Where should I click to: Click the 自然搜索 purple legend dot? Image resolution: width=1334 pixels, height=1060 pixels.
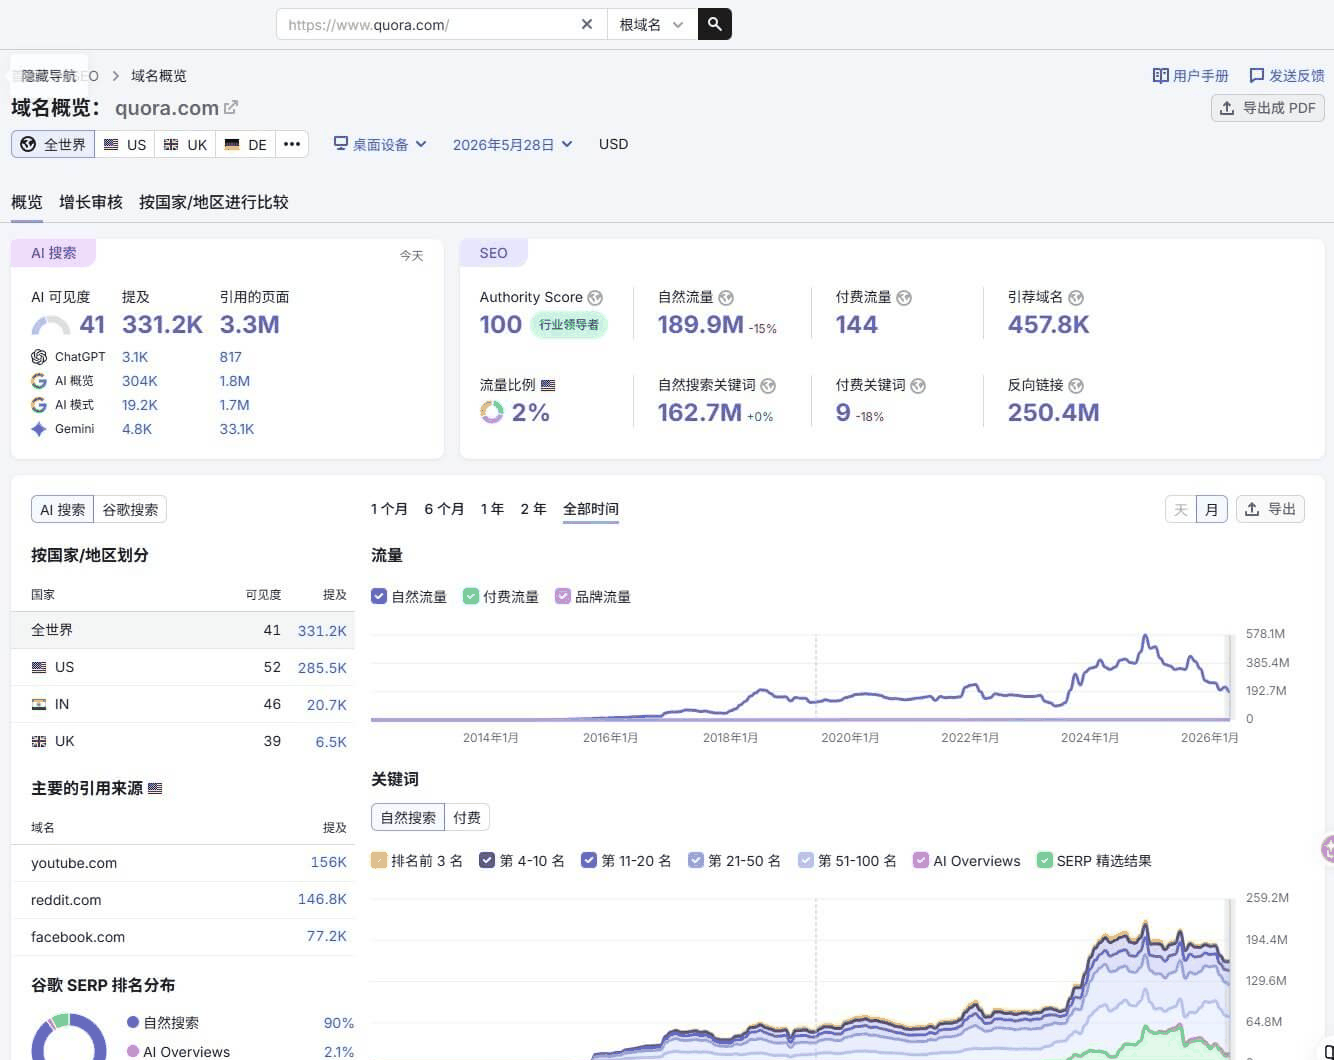(x=132, y=1022)
